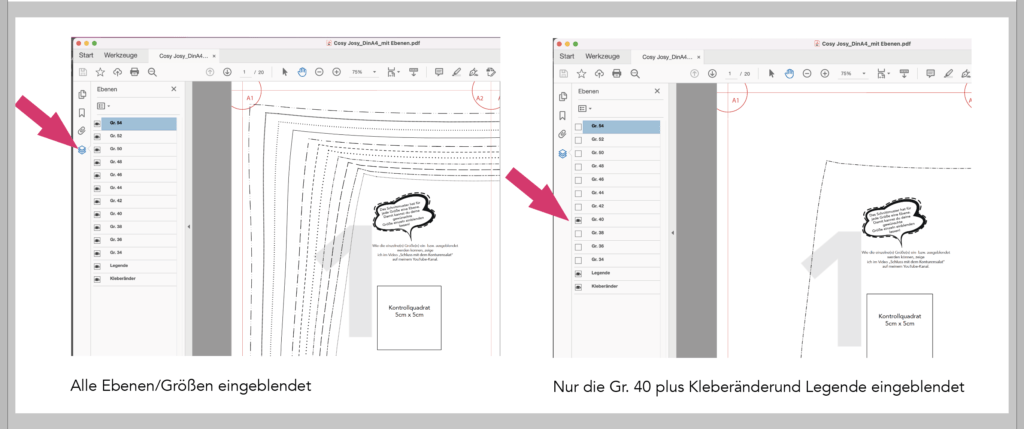Open the bookmarks sidebar icon in right window

(x=563, y=114)
